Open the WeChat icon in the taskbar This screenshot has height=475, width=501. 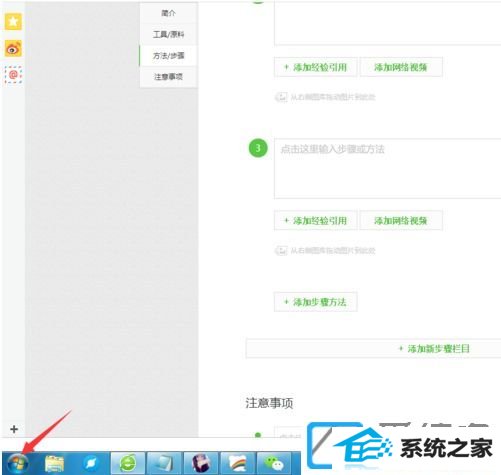(274, 464)
